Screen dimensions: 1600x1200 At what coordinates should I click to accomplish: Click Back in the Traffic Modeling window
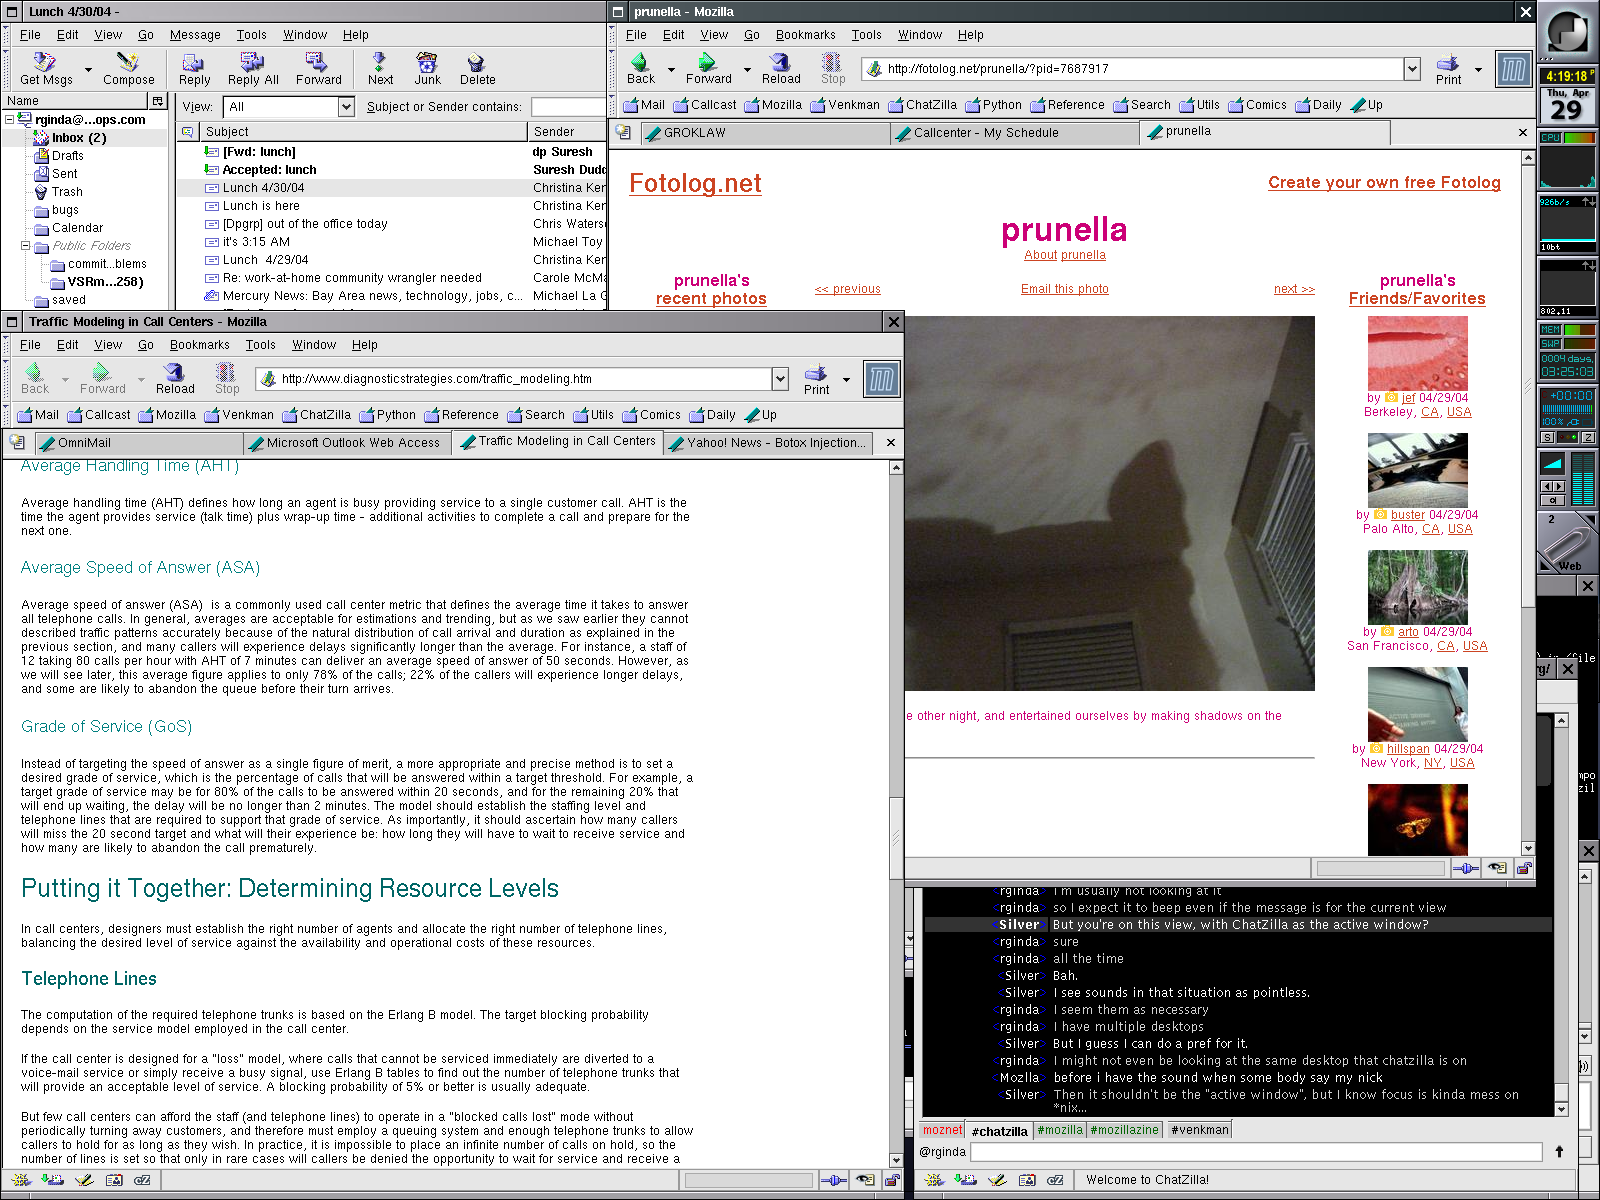[x=35, y=379]
